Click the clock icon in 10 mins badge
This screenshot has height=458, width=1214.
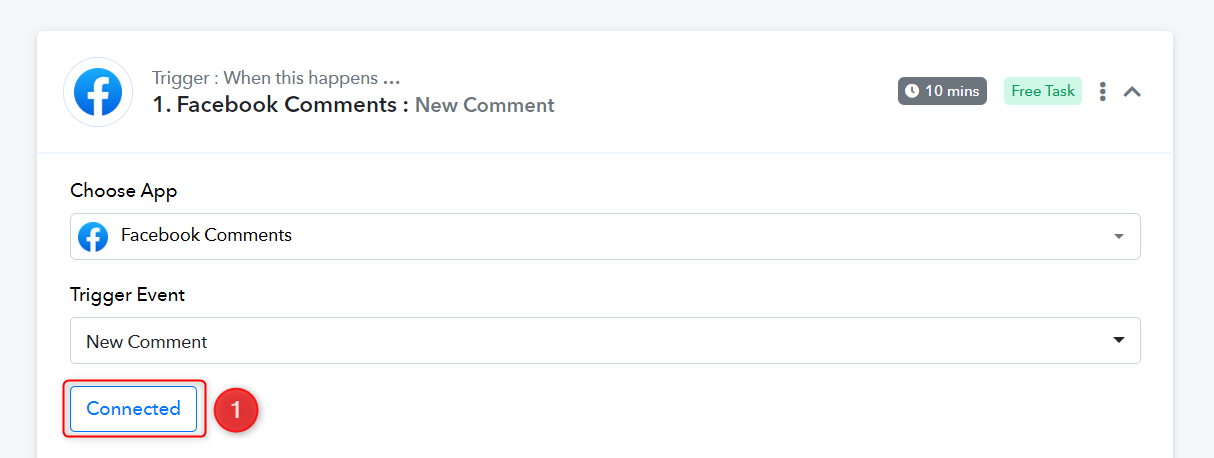coord(911,91)
